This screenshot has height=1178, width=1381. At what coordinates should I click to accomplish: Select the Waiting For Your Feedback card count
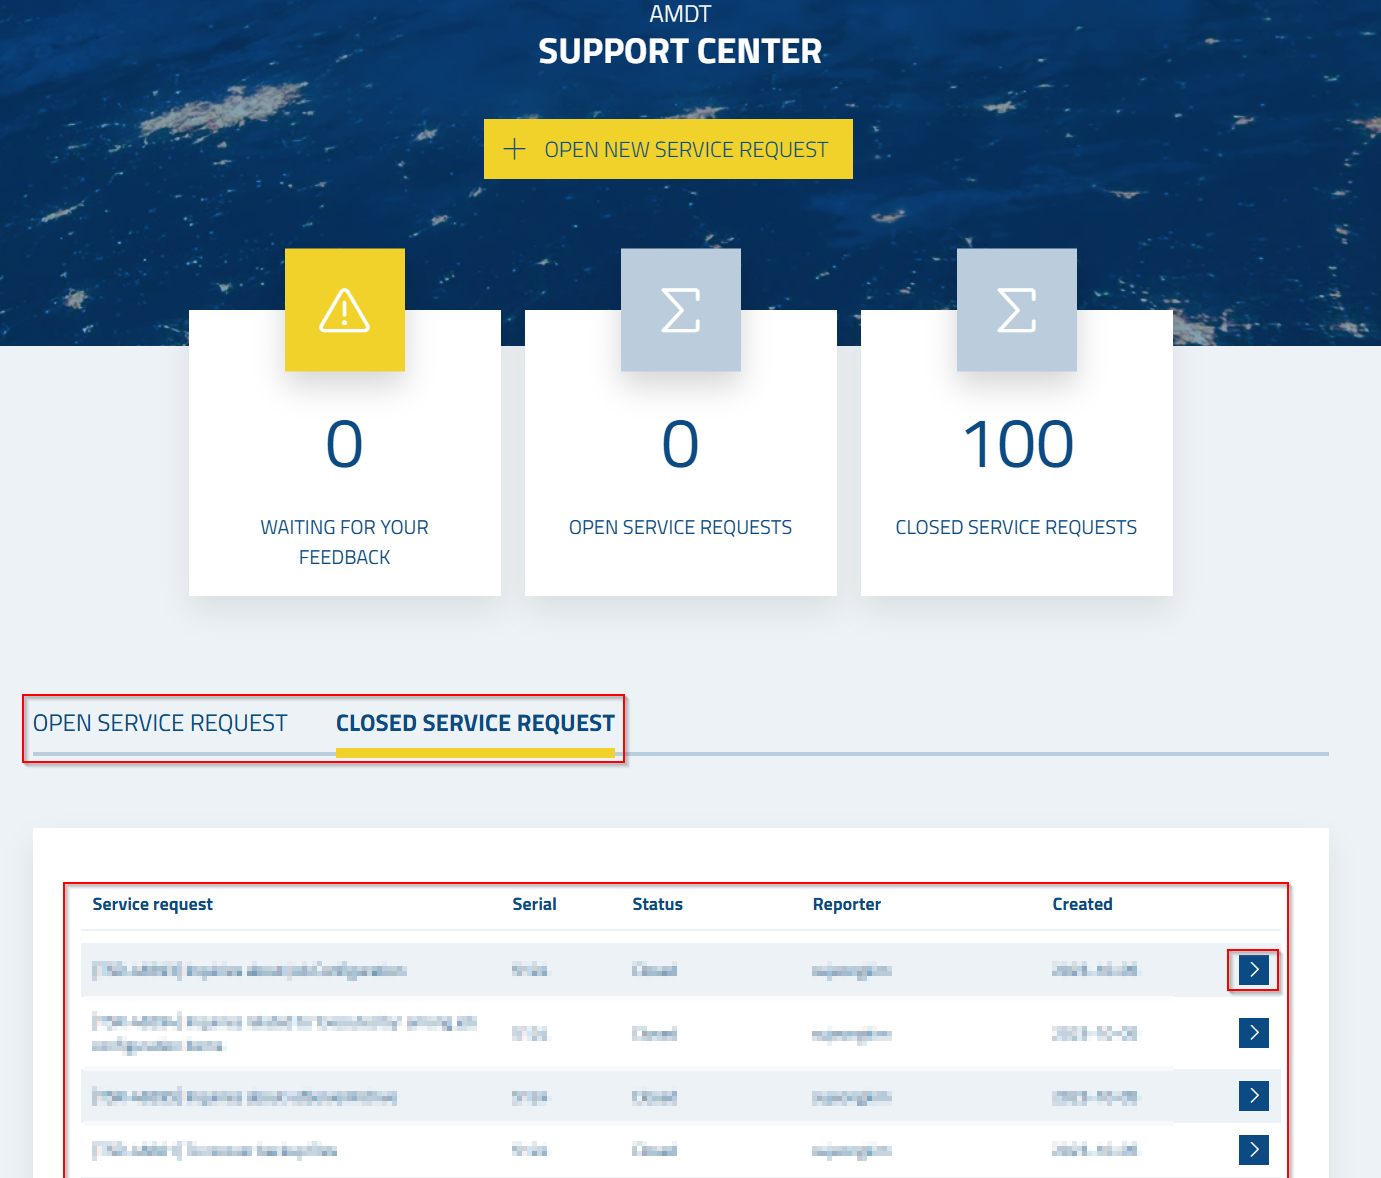click(345, 445)
